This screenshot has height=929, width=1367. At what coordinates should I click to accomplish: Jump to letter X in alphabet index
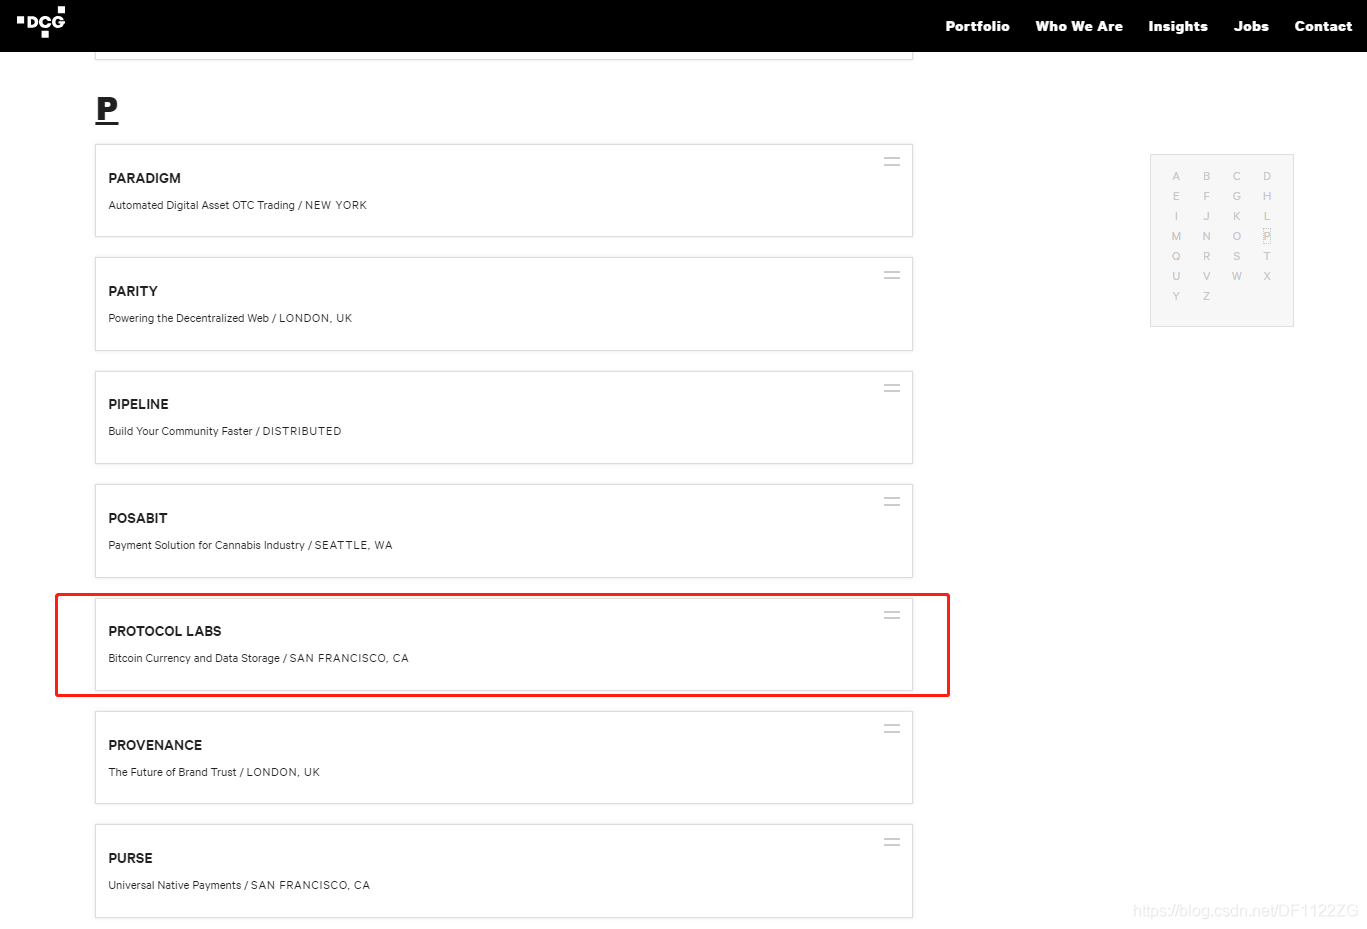(x=1267, y=276)
